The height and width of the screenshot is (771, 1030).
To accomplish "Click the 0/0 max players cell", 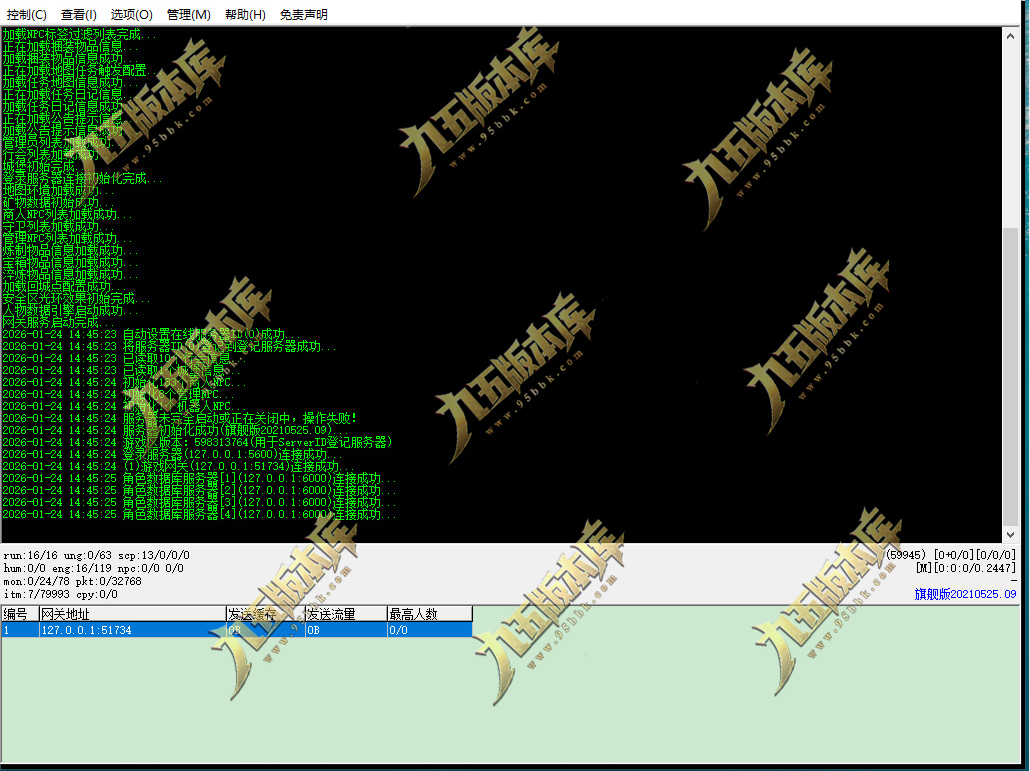I will (x=430, y=630).
